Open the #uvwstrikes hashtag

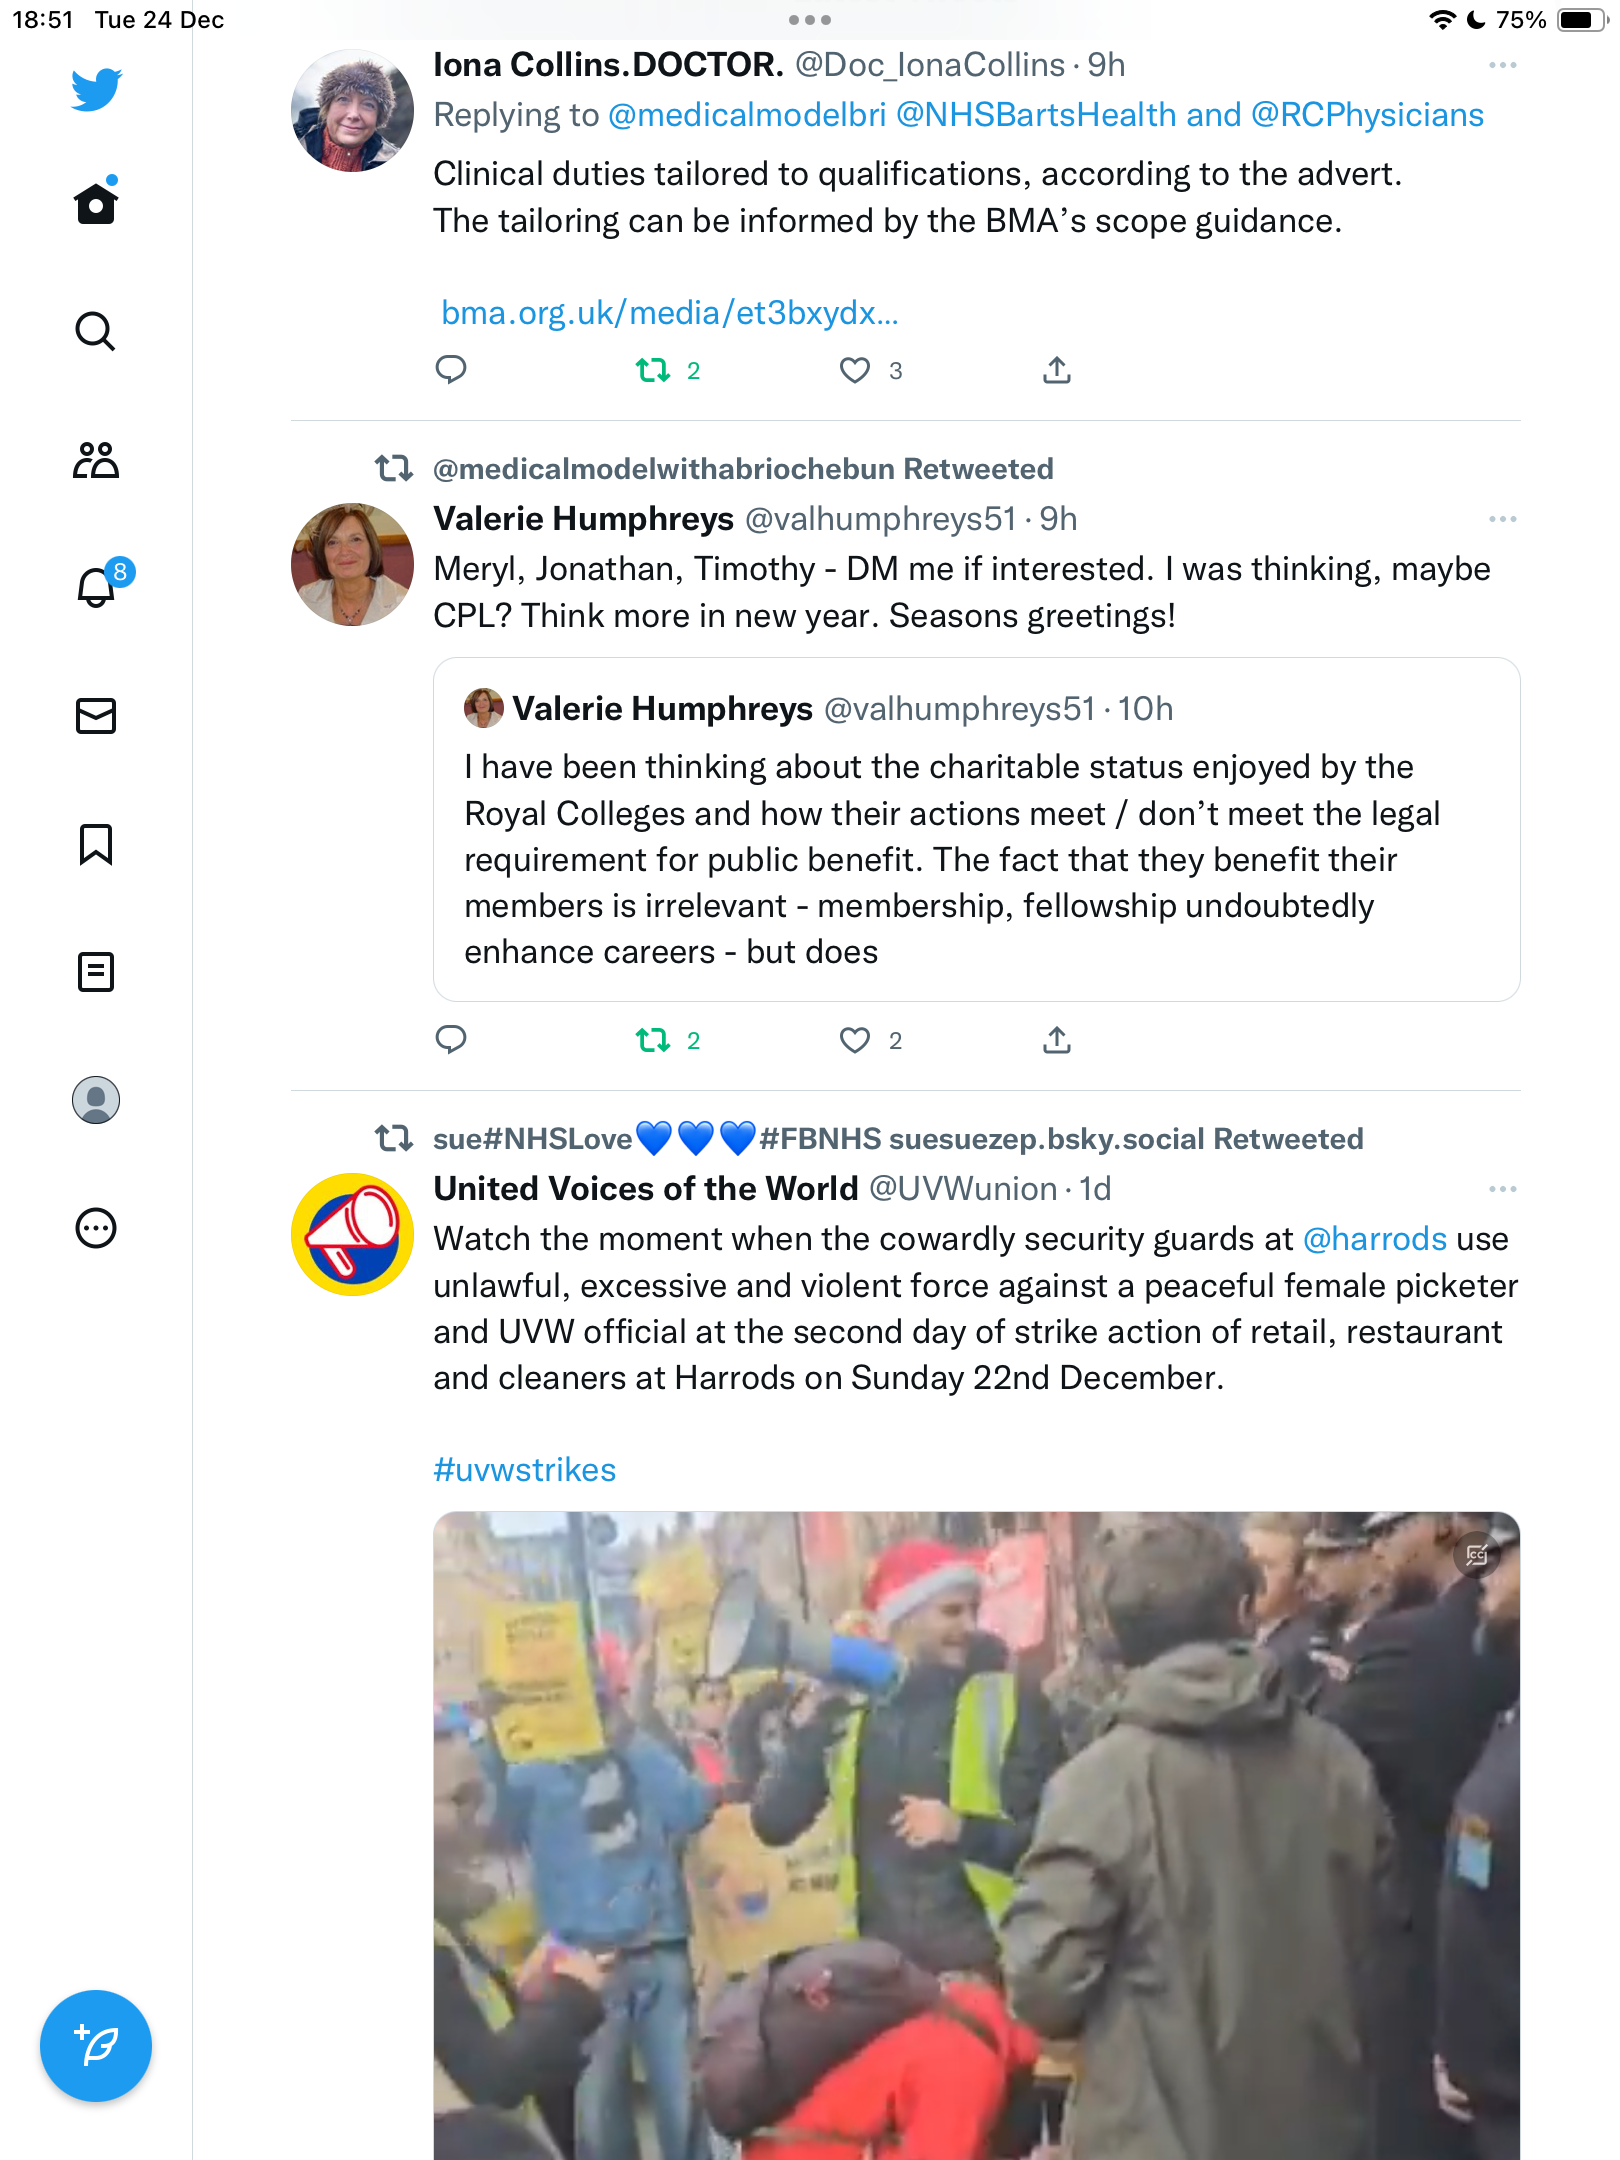coord(524,1470)
